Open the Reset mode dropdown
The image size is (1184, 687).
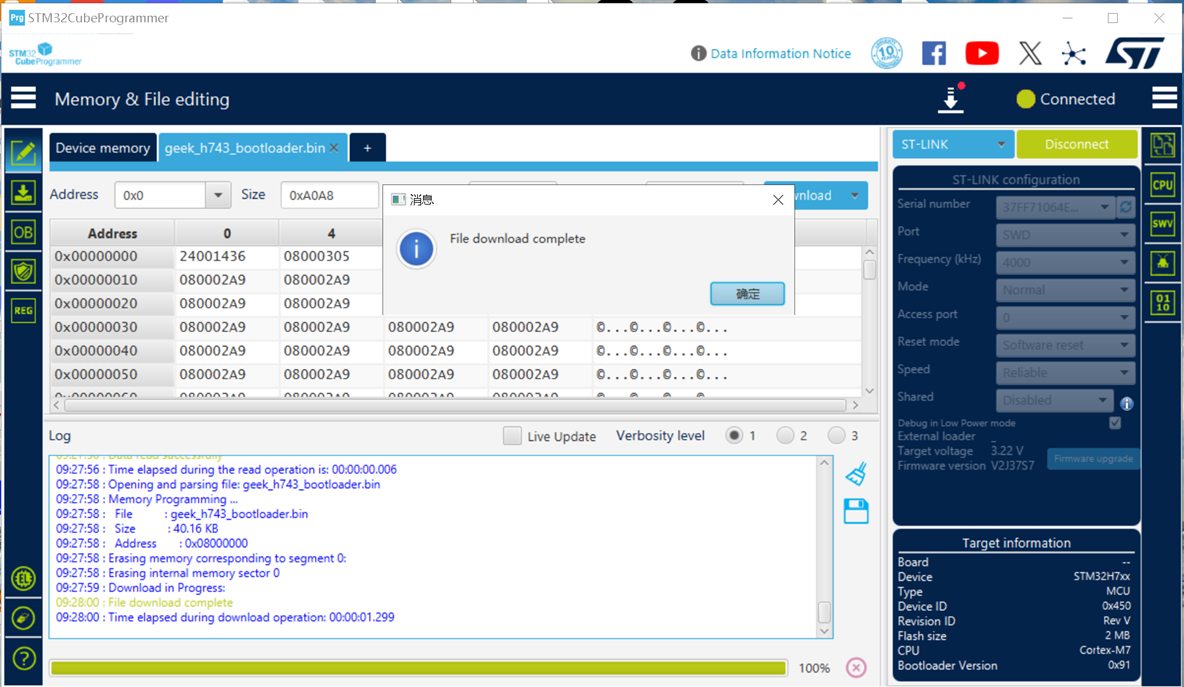click(x=1065, y=345)
